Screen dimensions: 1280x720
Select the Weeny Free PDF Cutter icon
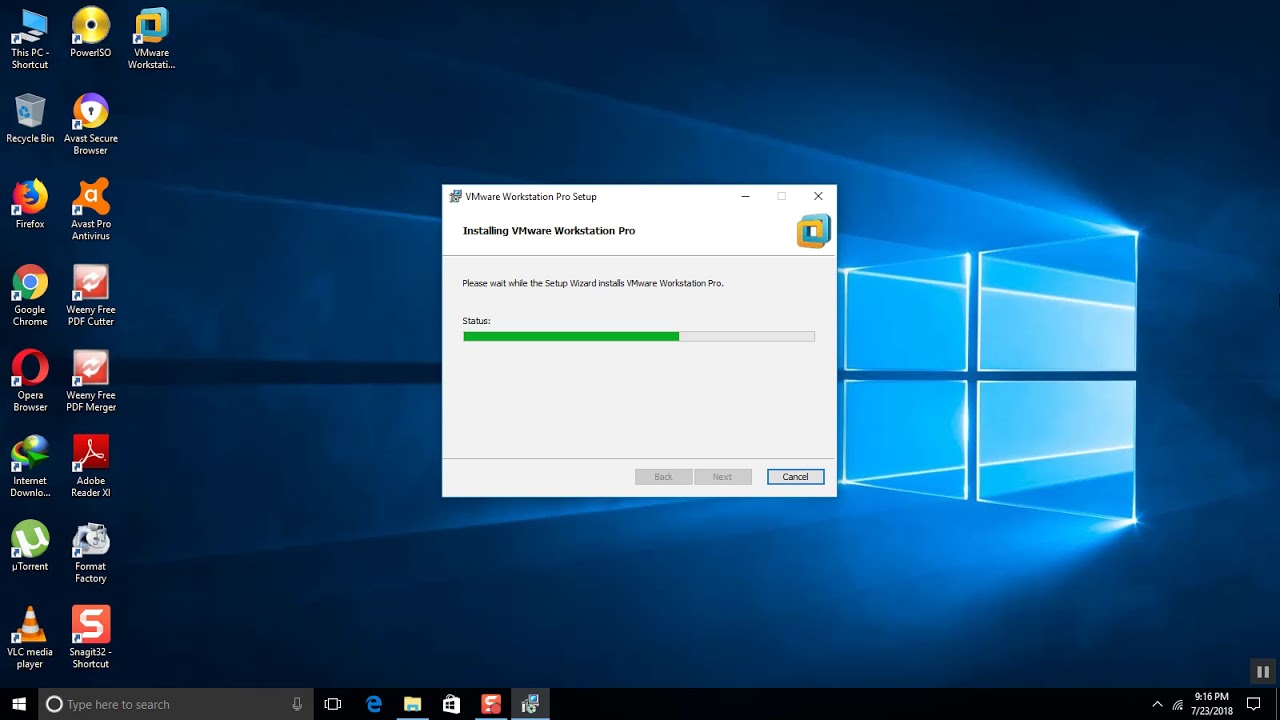click(x=90, y=295)
